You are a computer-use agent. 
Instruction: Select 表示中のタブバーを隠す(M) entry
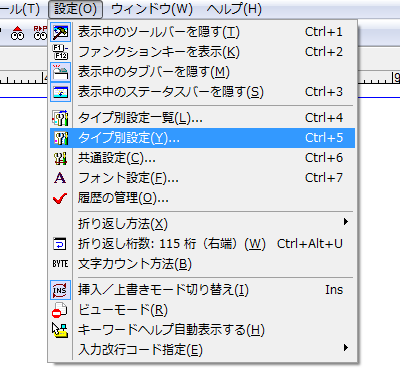[x=202, y=72]
